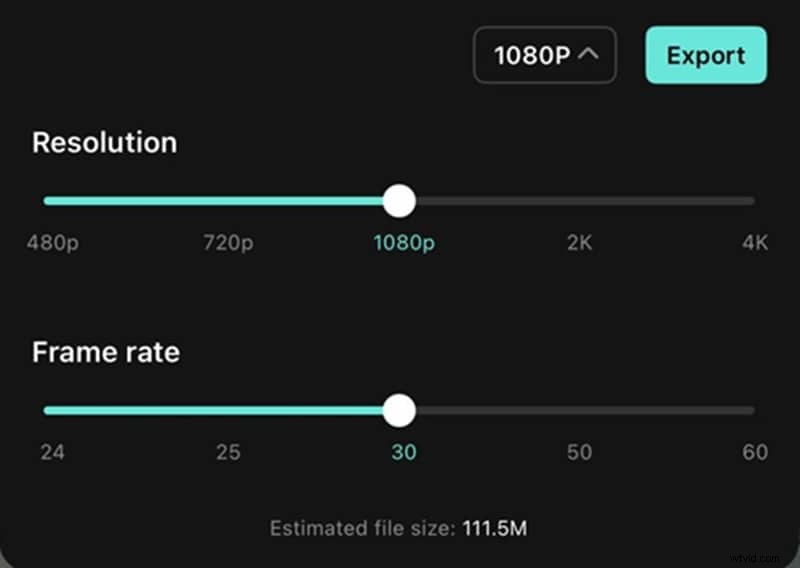The image size is (800, 568).
Task: Click the unfilled Resolution track past the handle
Action: (580, 201)
